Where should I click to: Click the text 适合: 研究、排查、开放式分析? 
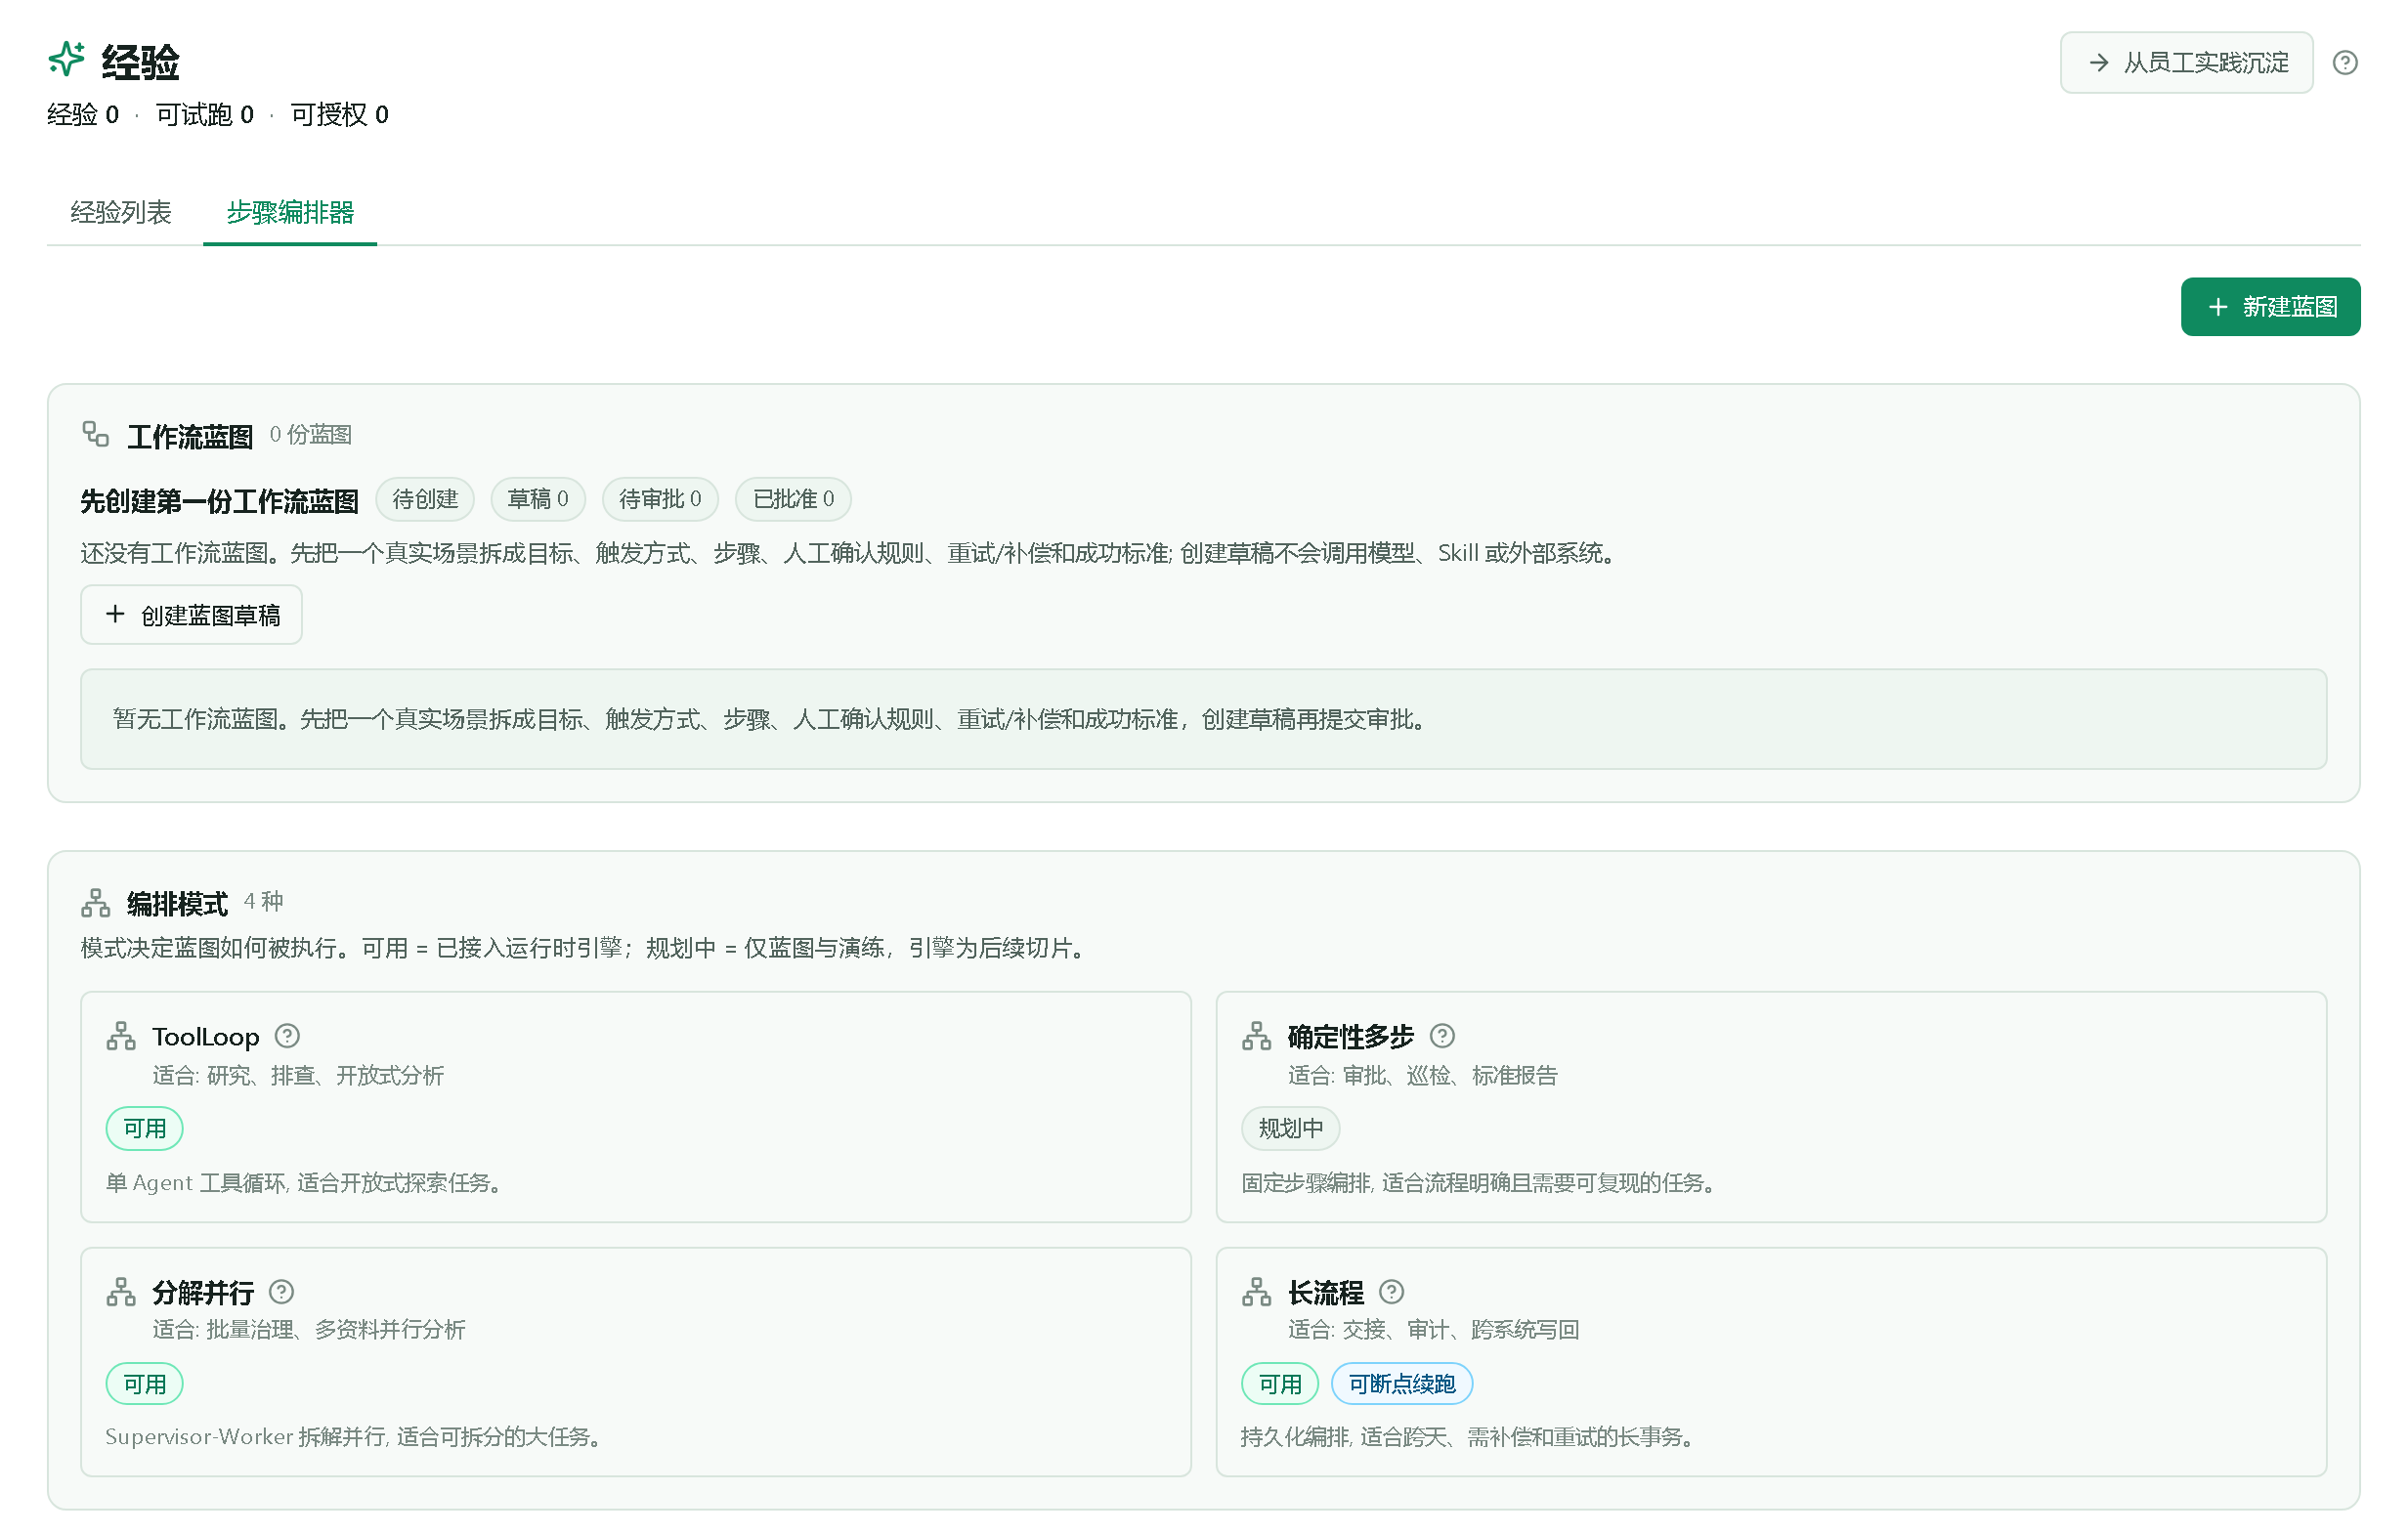[x=298, y=1076]
